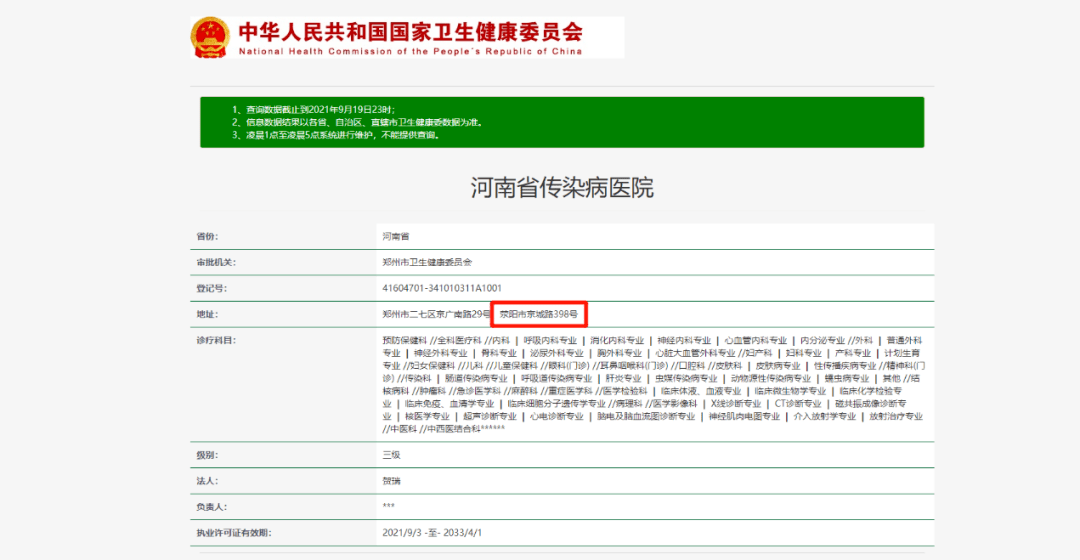The image size is (1080, 560).
Task: Click 虫媒传染病专业 in the departments list
Action: [x=685, y=379]
